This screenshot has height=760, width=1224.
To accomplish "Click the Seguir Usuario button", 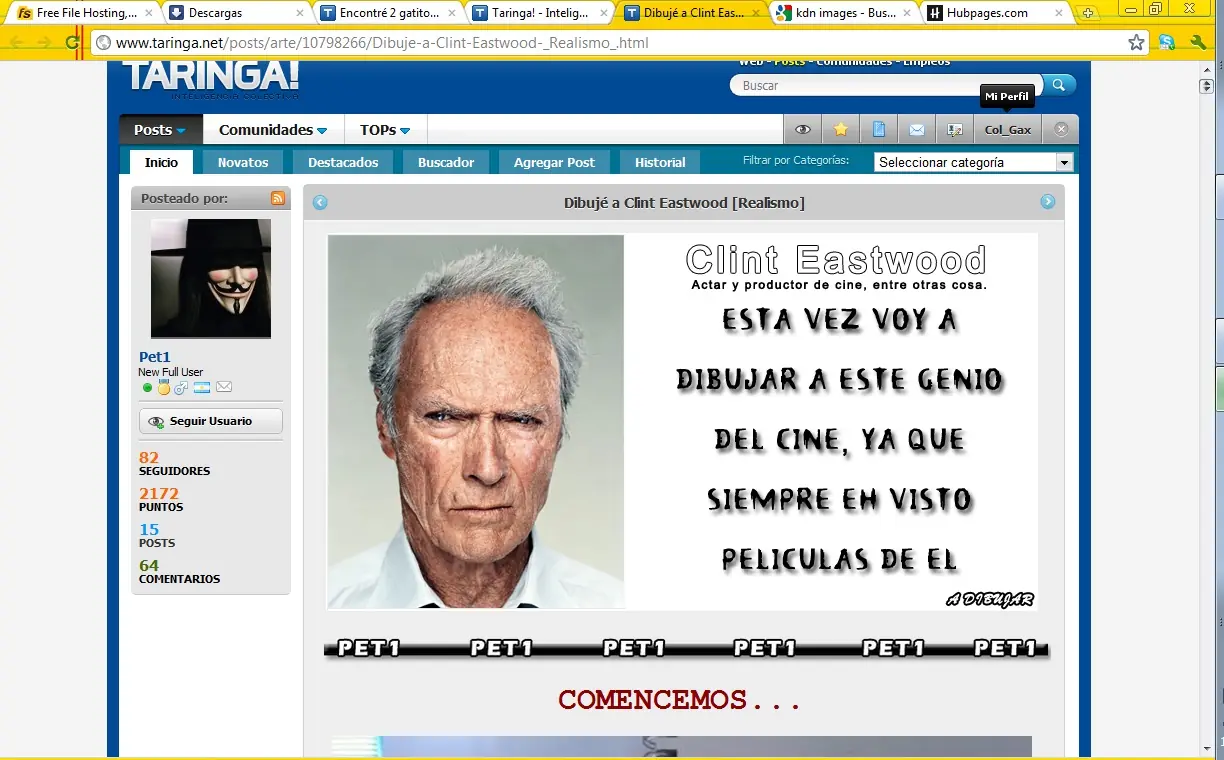I will click(x=211, y=421).
